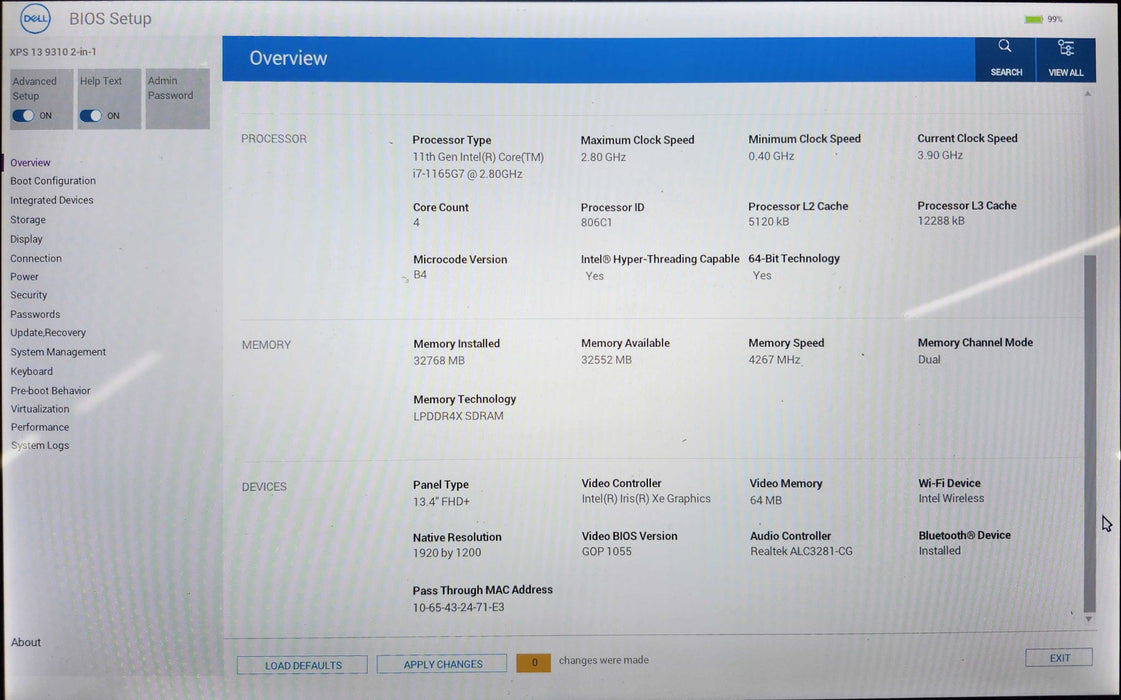1121x700 pixels.
Task: Go to Power settings
Action: coord(24,277)
